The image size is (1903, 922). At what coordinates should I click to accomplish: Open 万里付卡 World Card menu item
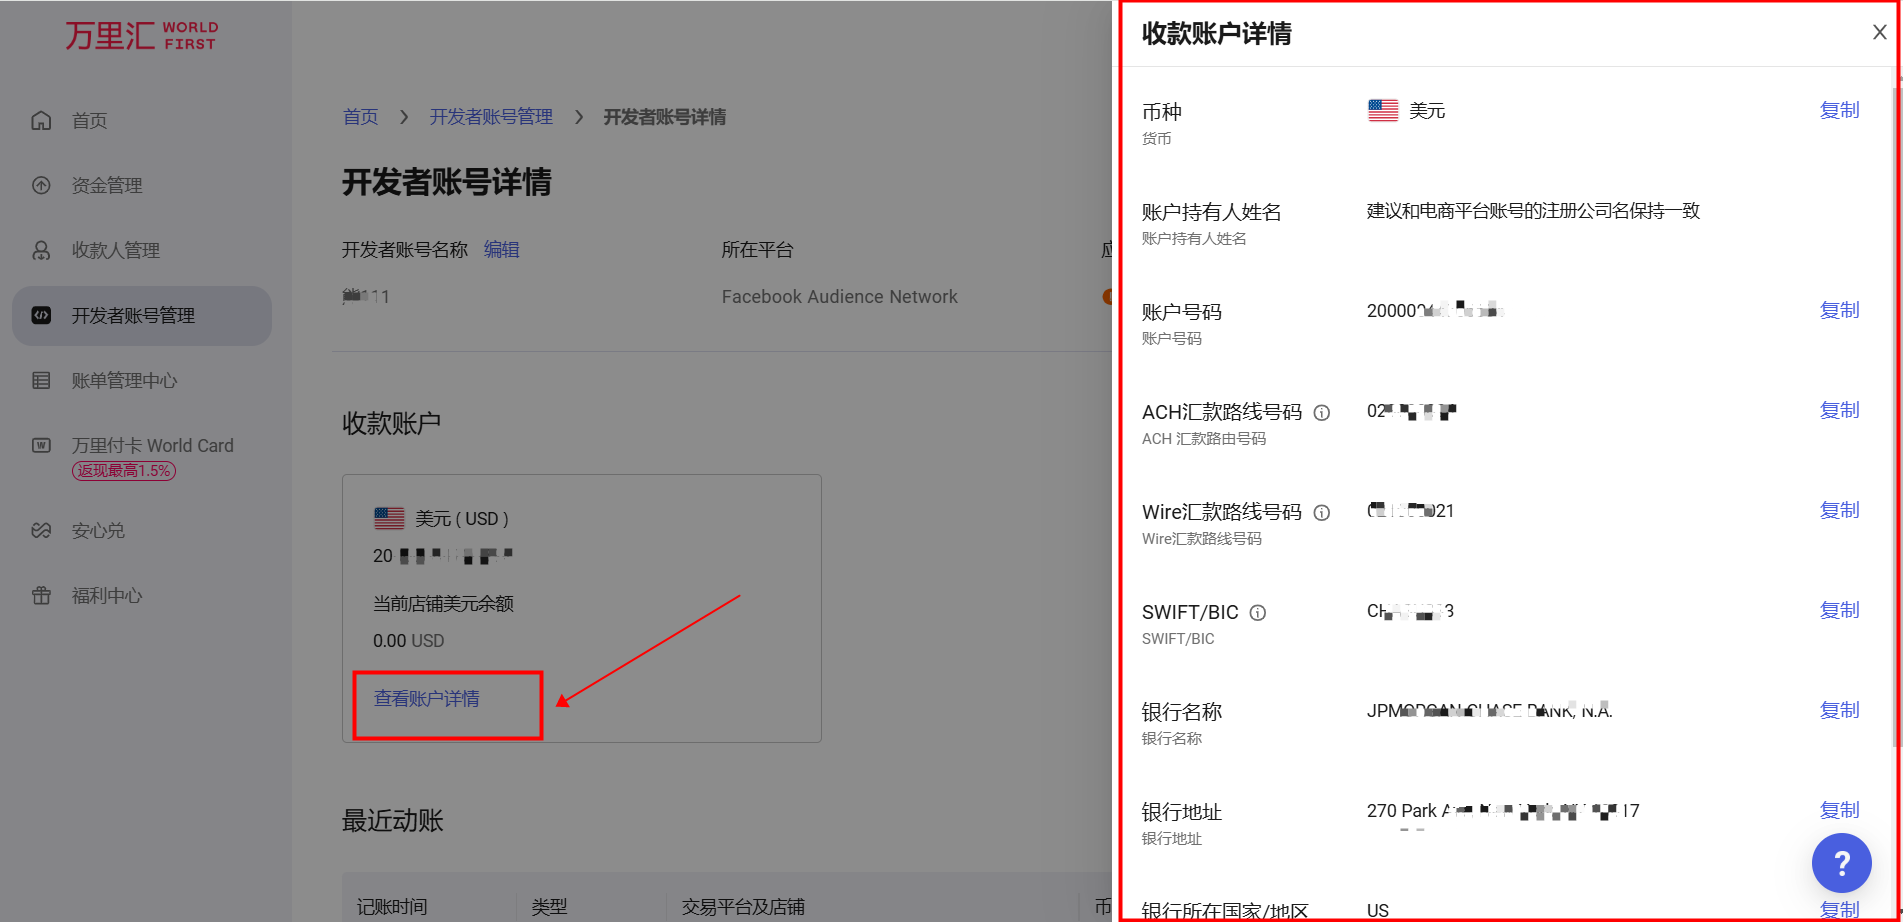152,445
